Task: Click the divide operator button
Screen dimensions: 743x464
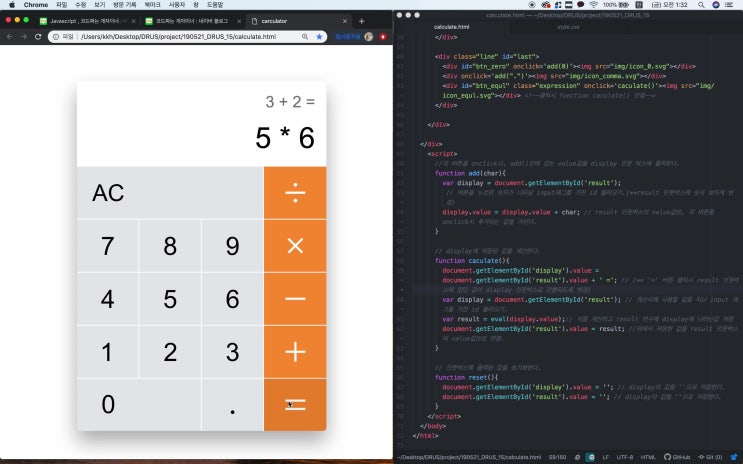Action: click(x=295, y=193)
